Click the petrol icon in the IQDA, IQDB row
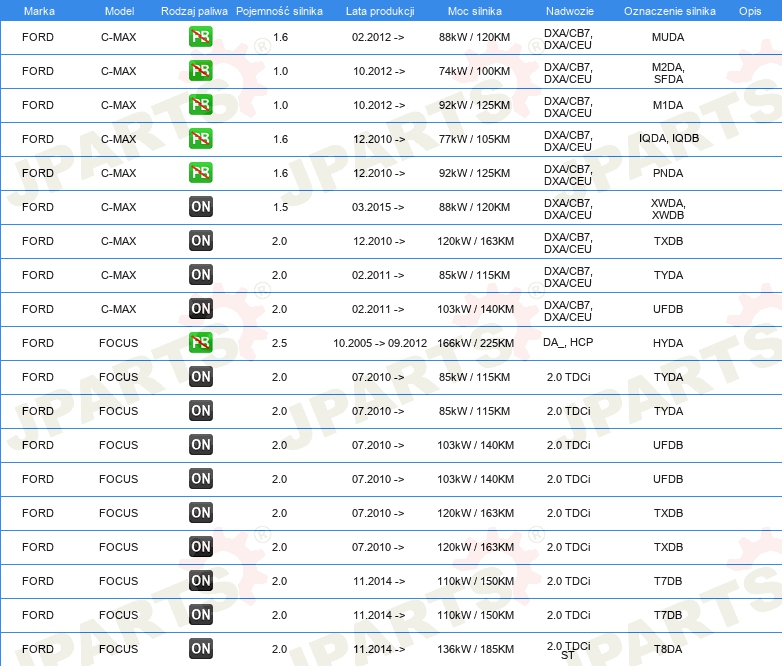 point(200,139)
